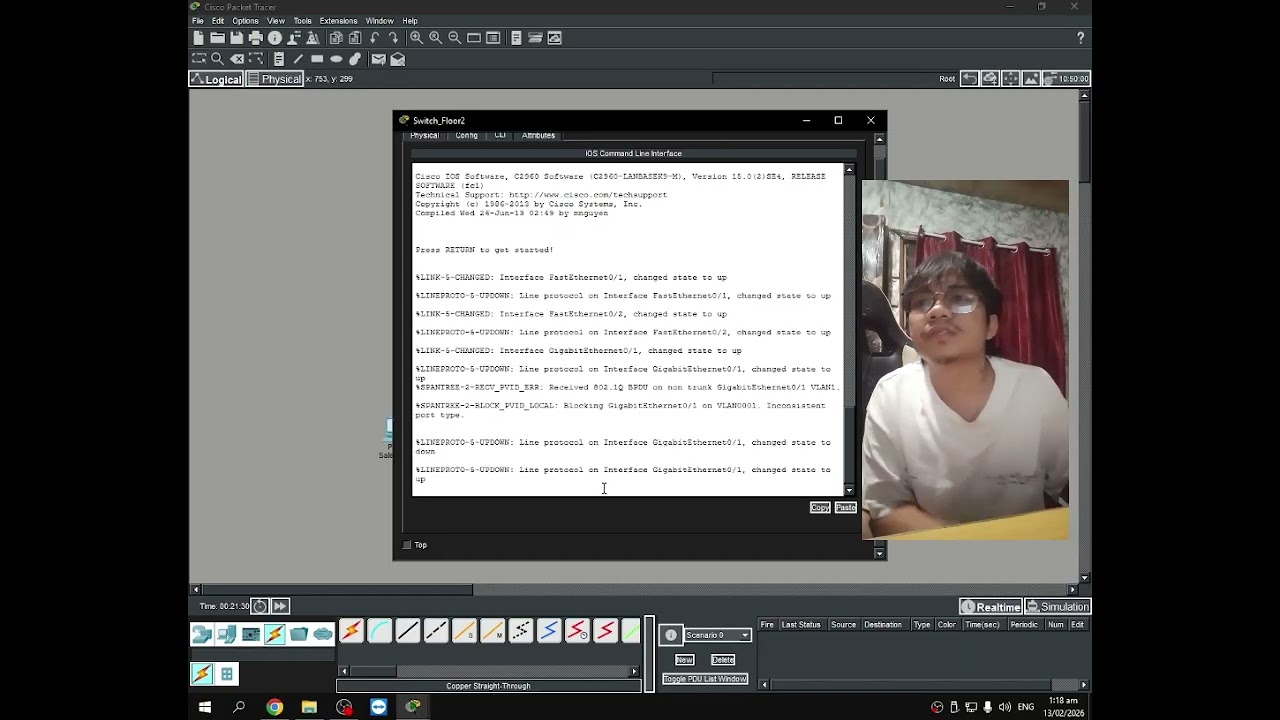
Task: Pick the Draw Ellipse tool
Action: tap(336, 59)
